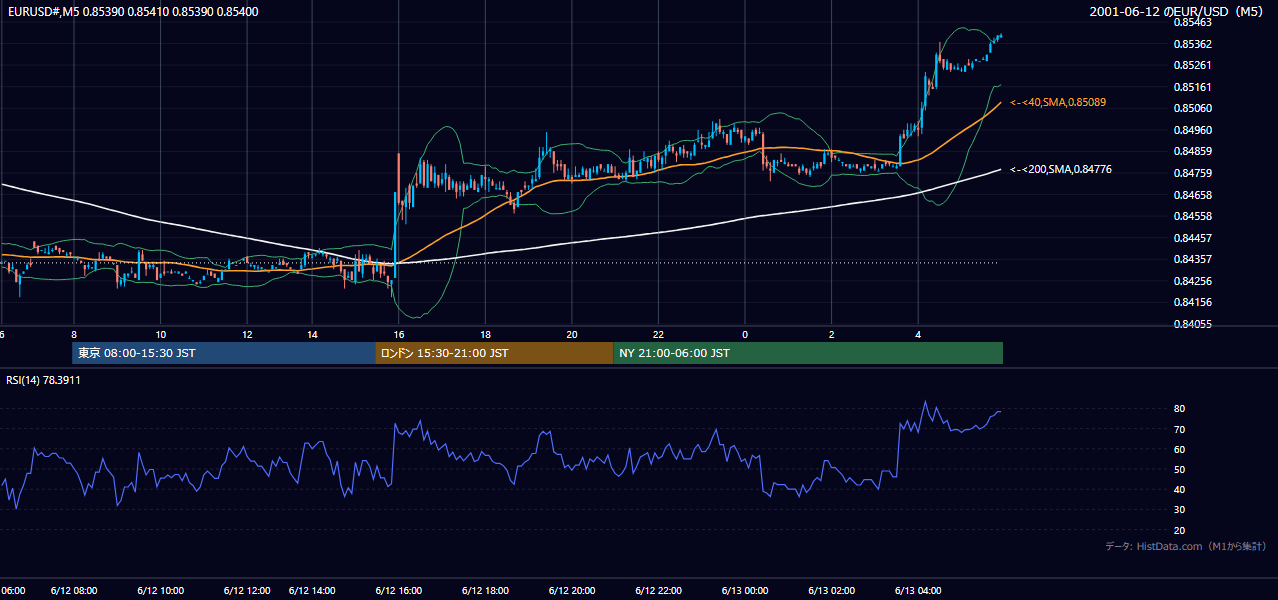Click the RSI(14) 78.3911 indicator label
Image resolution: width=1278 pixels, height=600 pixels.
[x=43, y=380]
